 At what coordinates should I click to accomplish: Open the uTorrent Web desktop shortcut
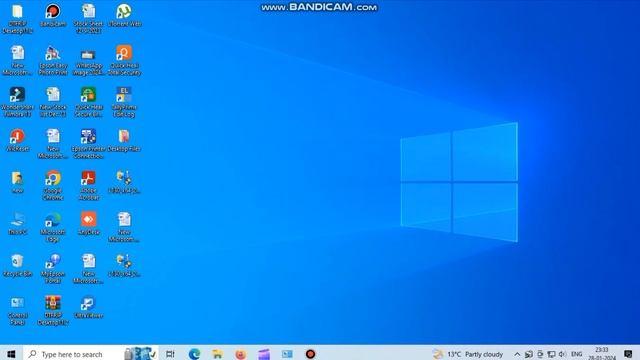click(x=124, y=16)
